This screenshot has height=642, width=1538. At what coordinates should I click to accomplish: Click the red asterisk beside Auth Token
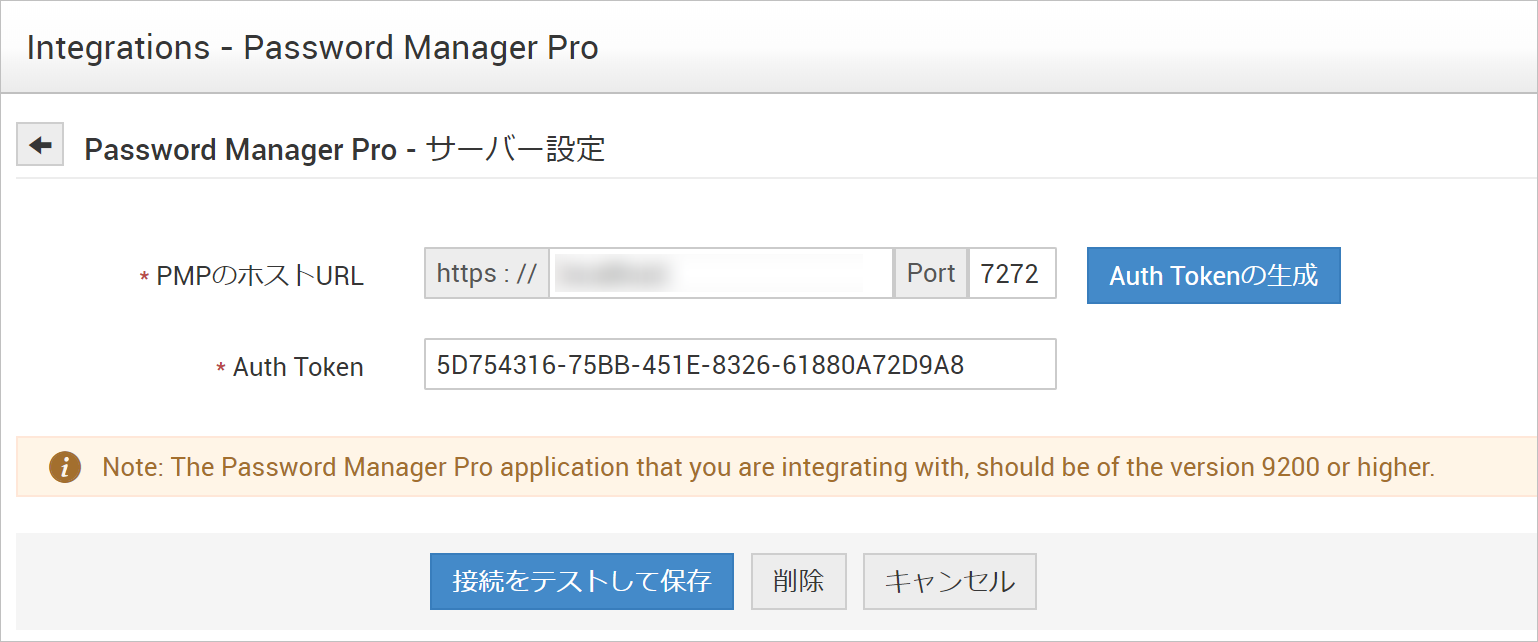pos(221,368)
